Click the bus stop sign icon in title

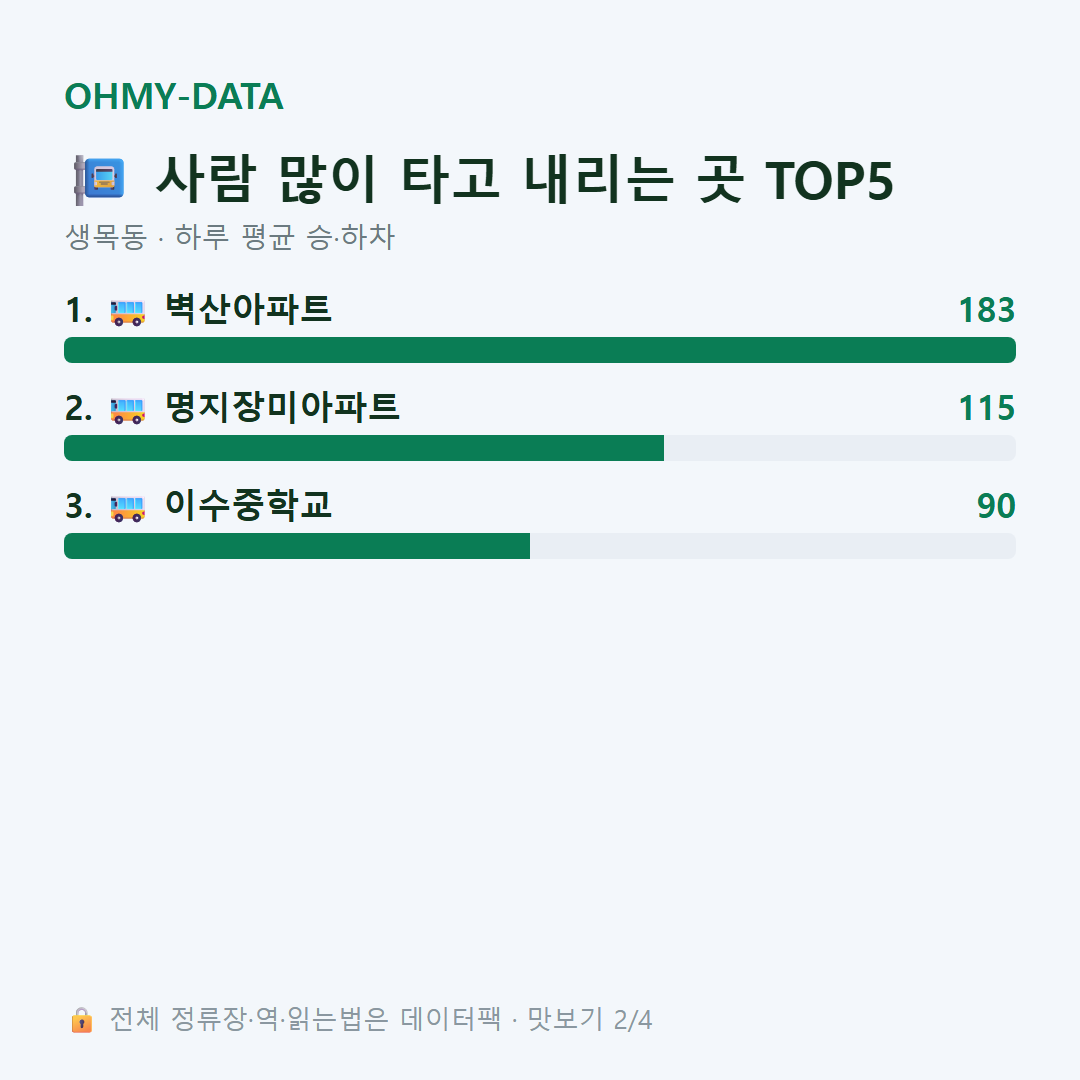pyautogui.click(x=100, y=180)
